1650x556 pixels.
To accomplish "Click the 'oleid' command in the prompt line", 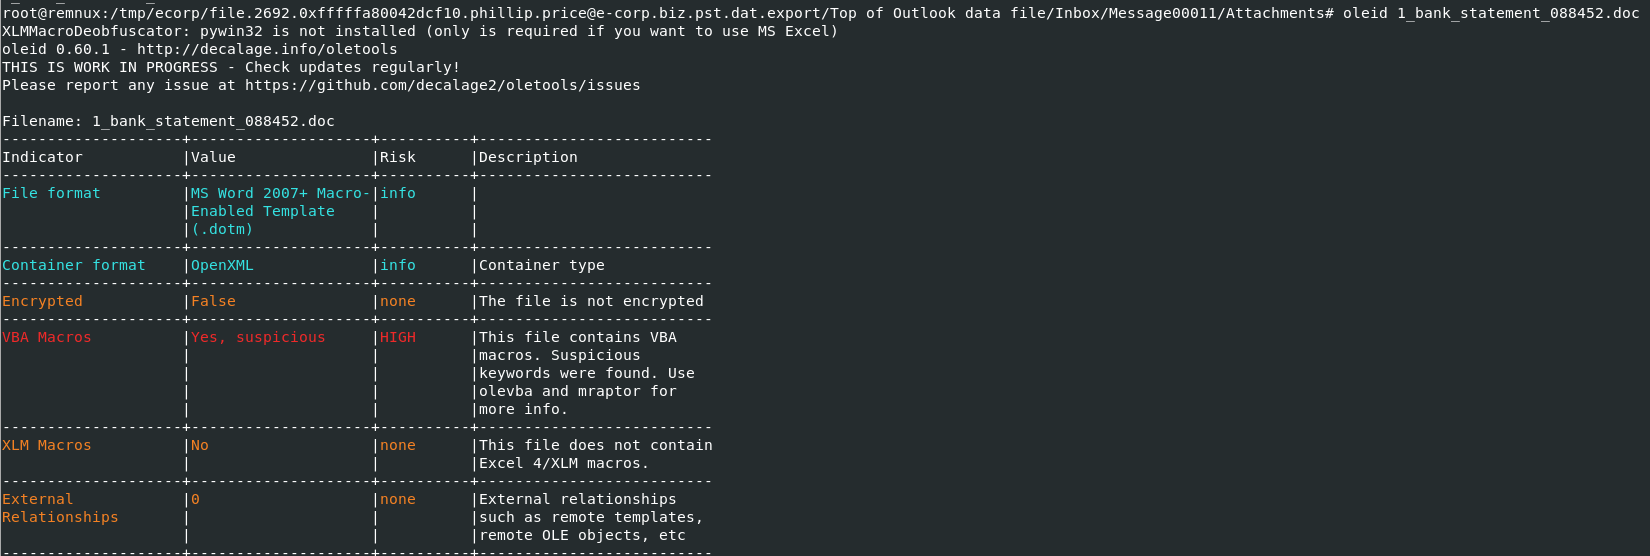I will (x=1365, y=13).
